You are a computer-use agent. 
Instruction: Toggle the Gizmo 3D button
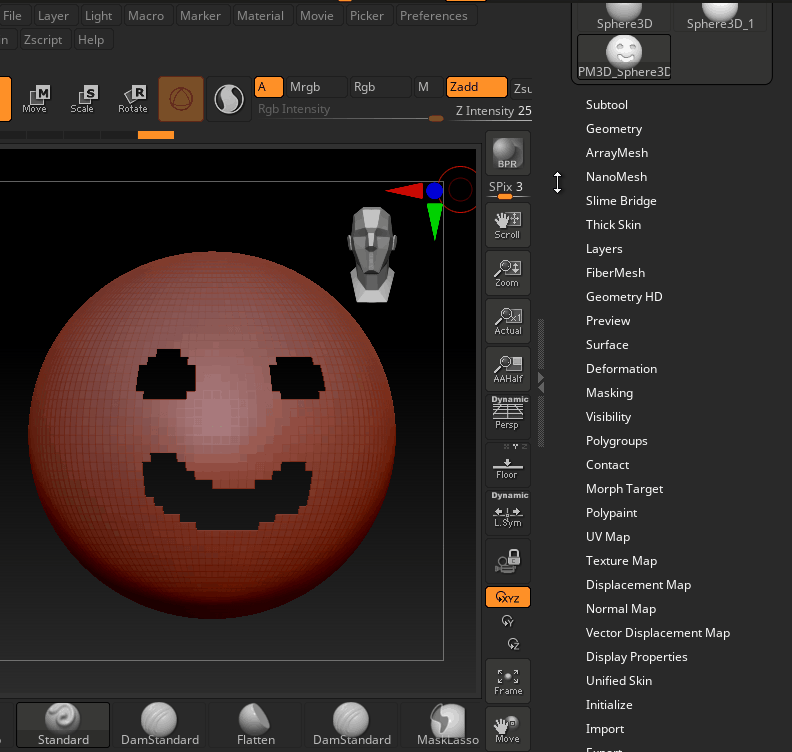[x=181, y=99]
